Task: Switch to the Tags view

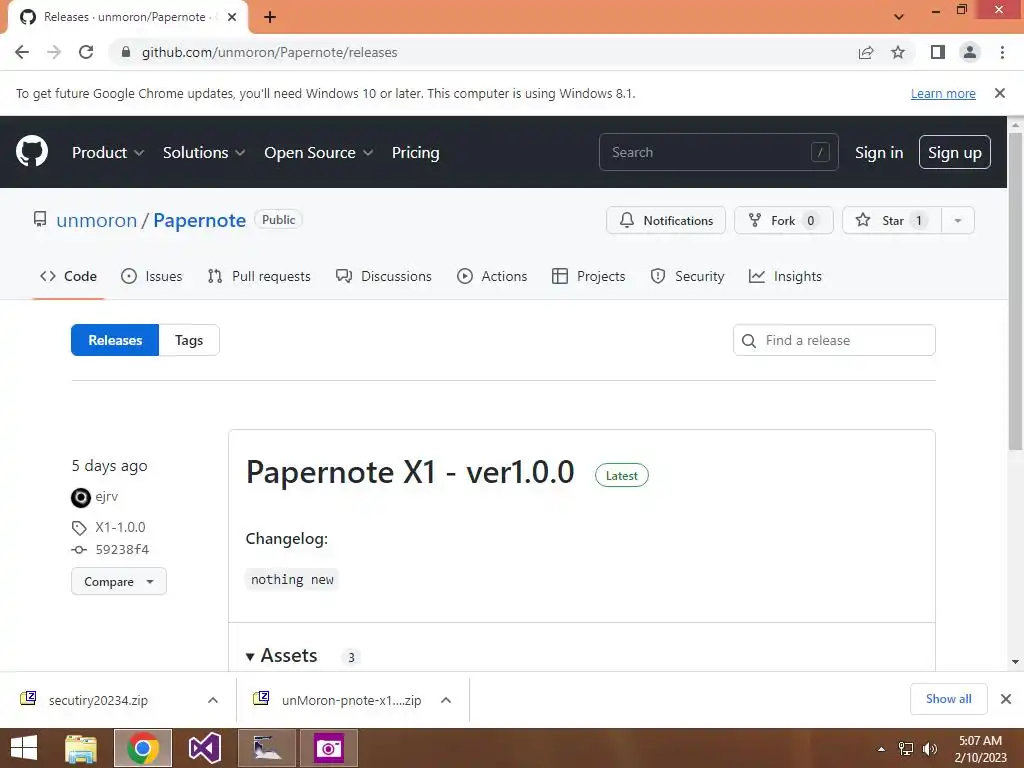Action: click(x=189, y=340)
